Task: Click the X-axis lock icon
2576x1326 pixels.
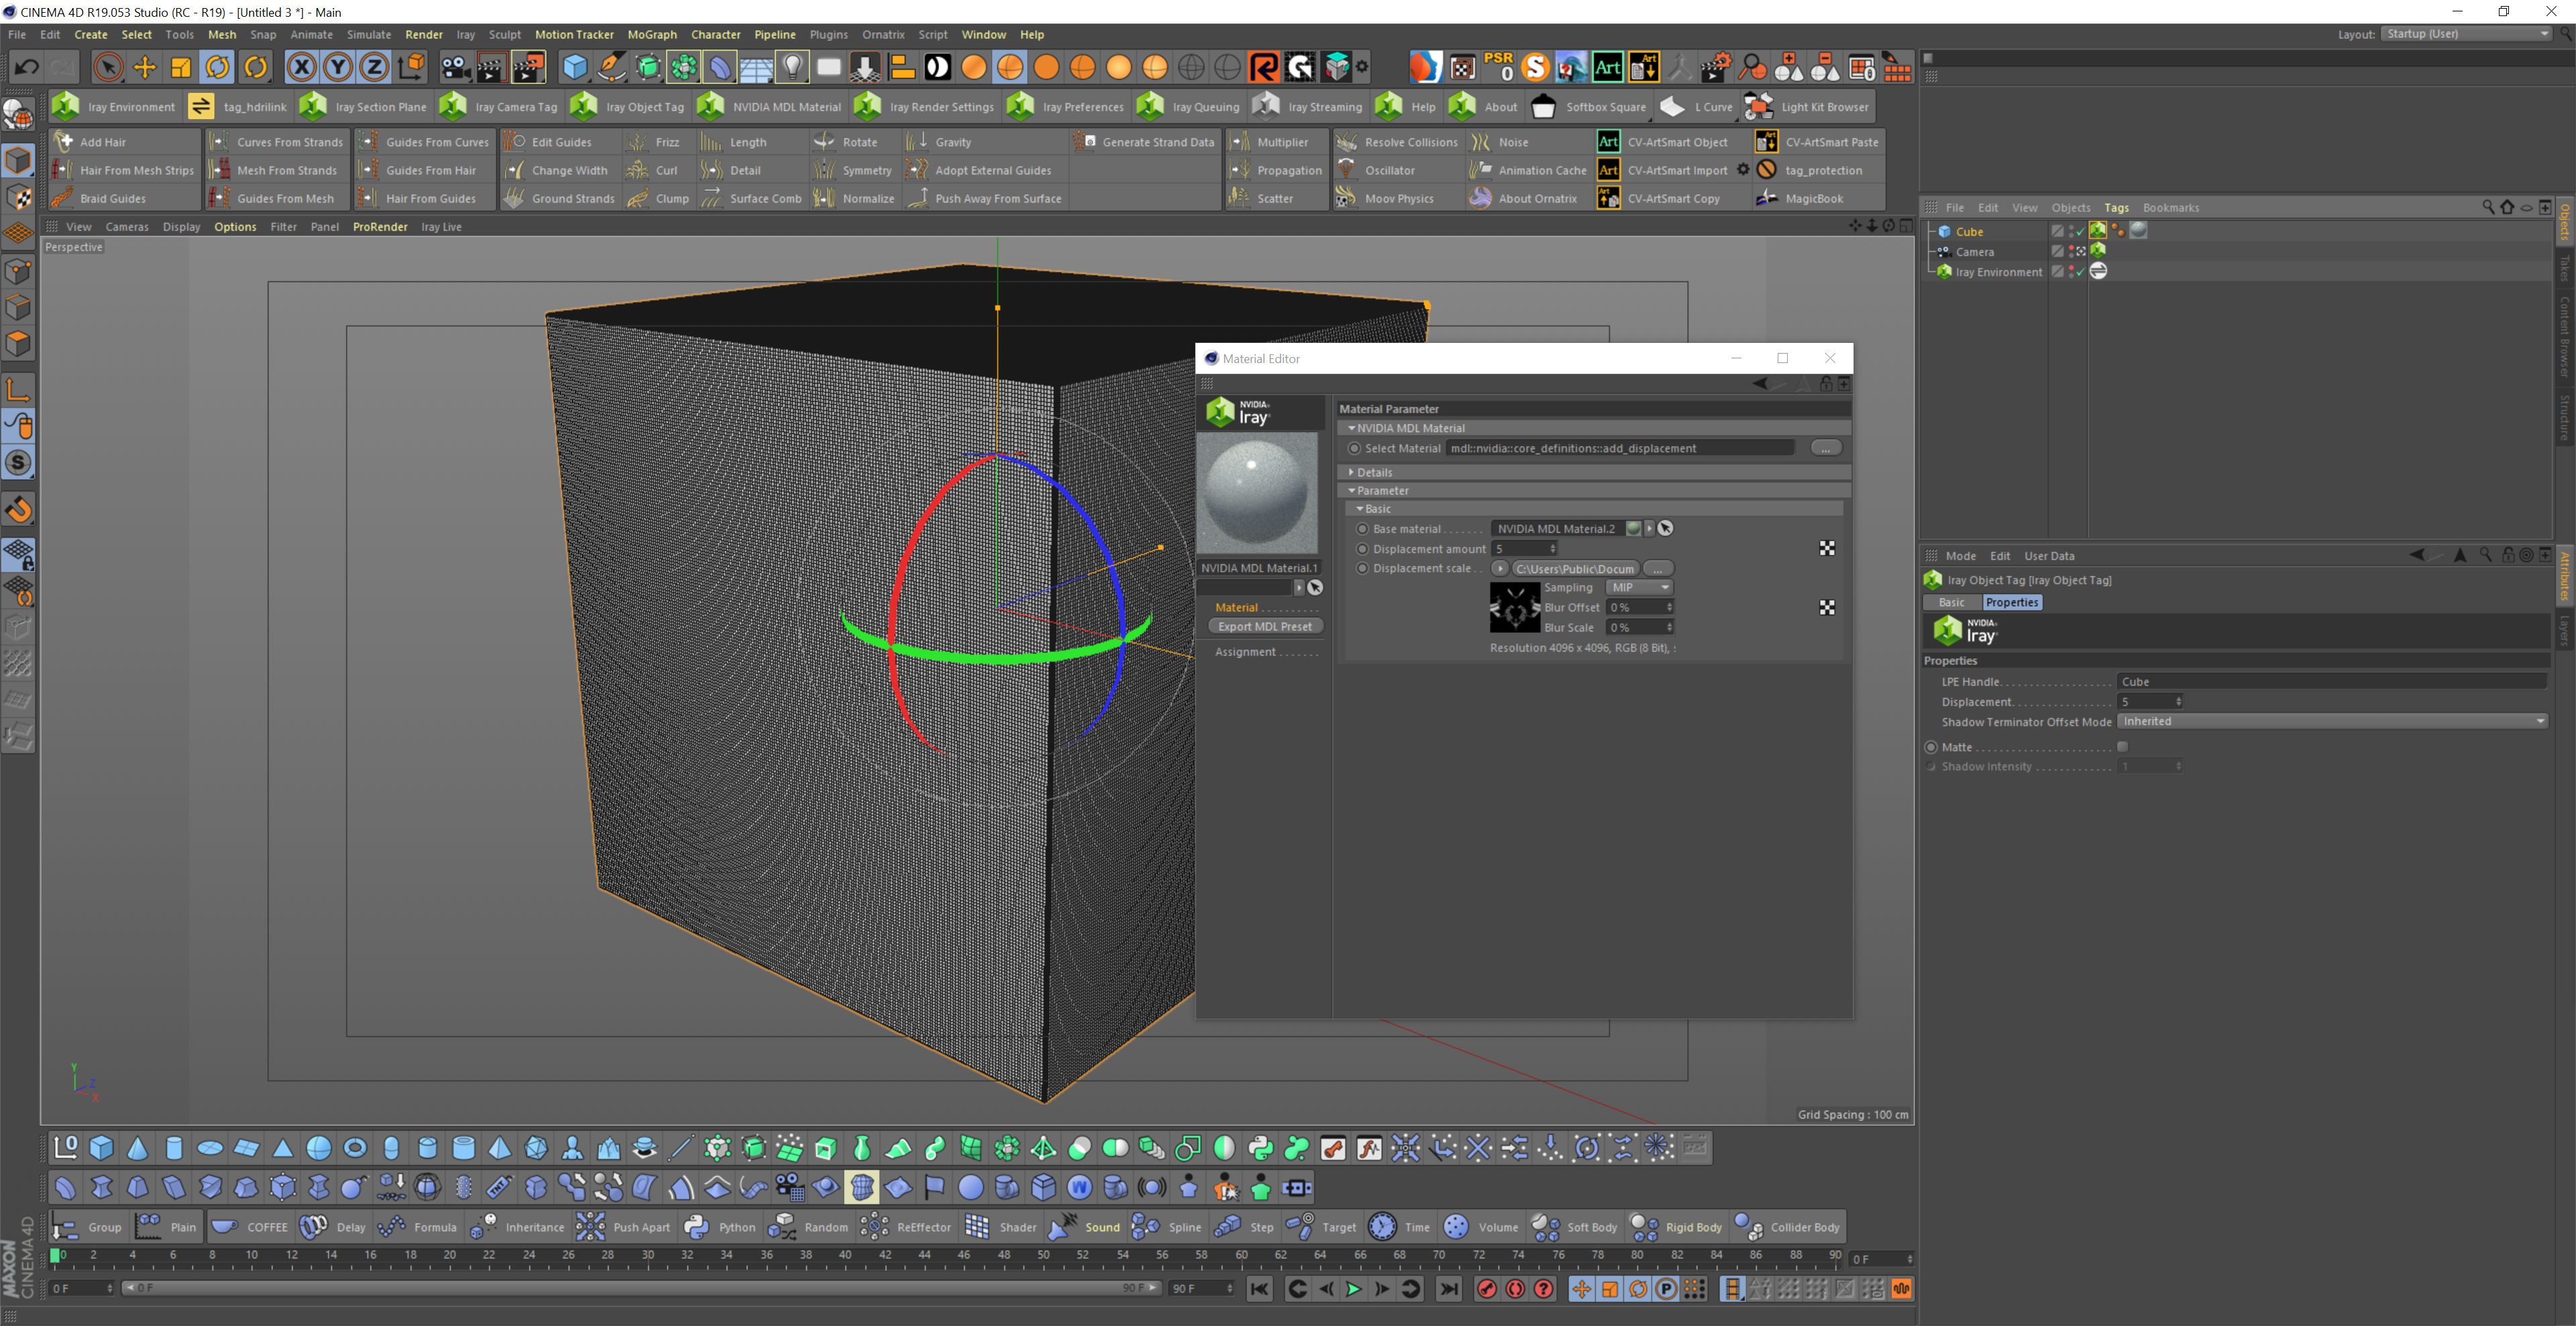Action: point(301,67)
